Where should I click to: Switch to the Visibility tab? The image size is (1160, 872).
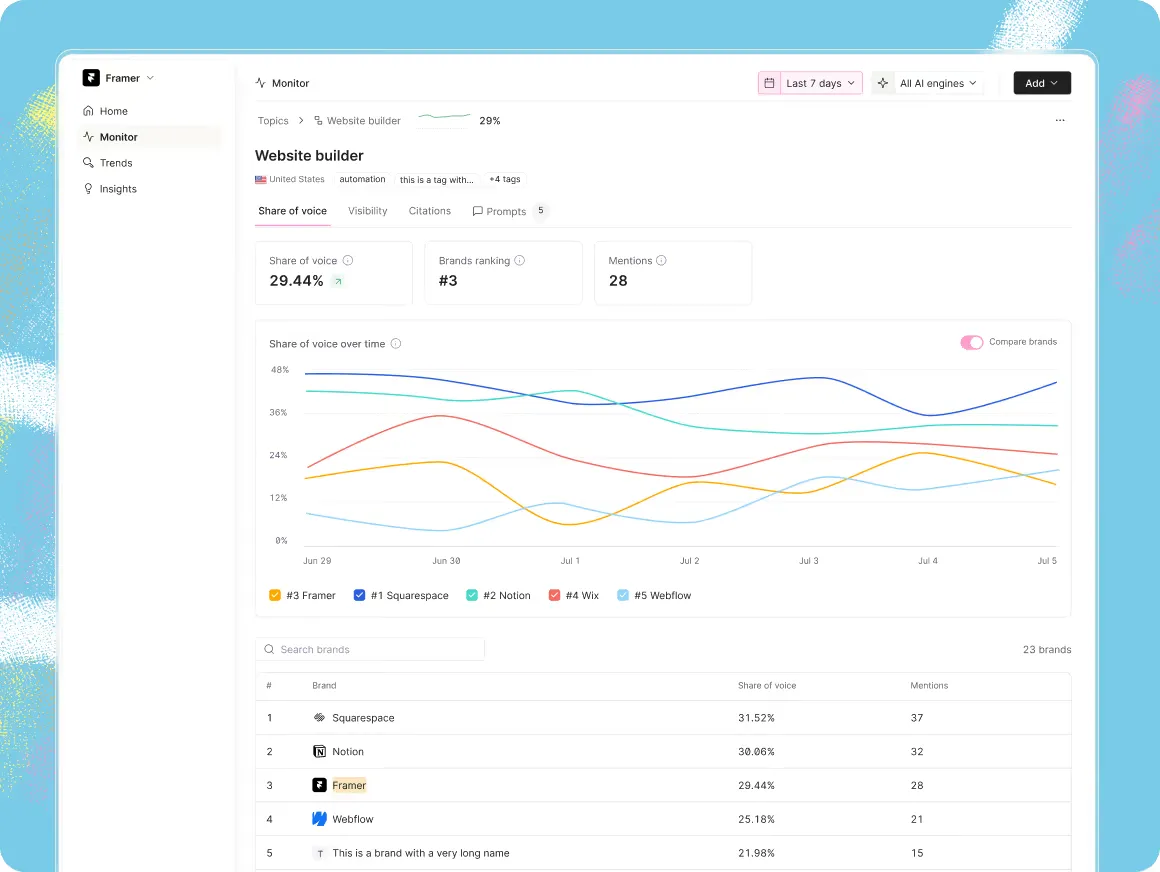(x=368, y=211)
